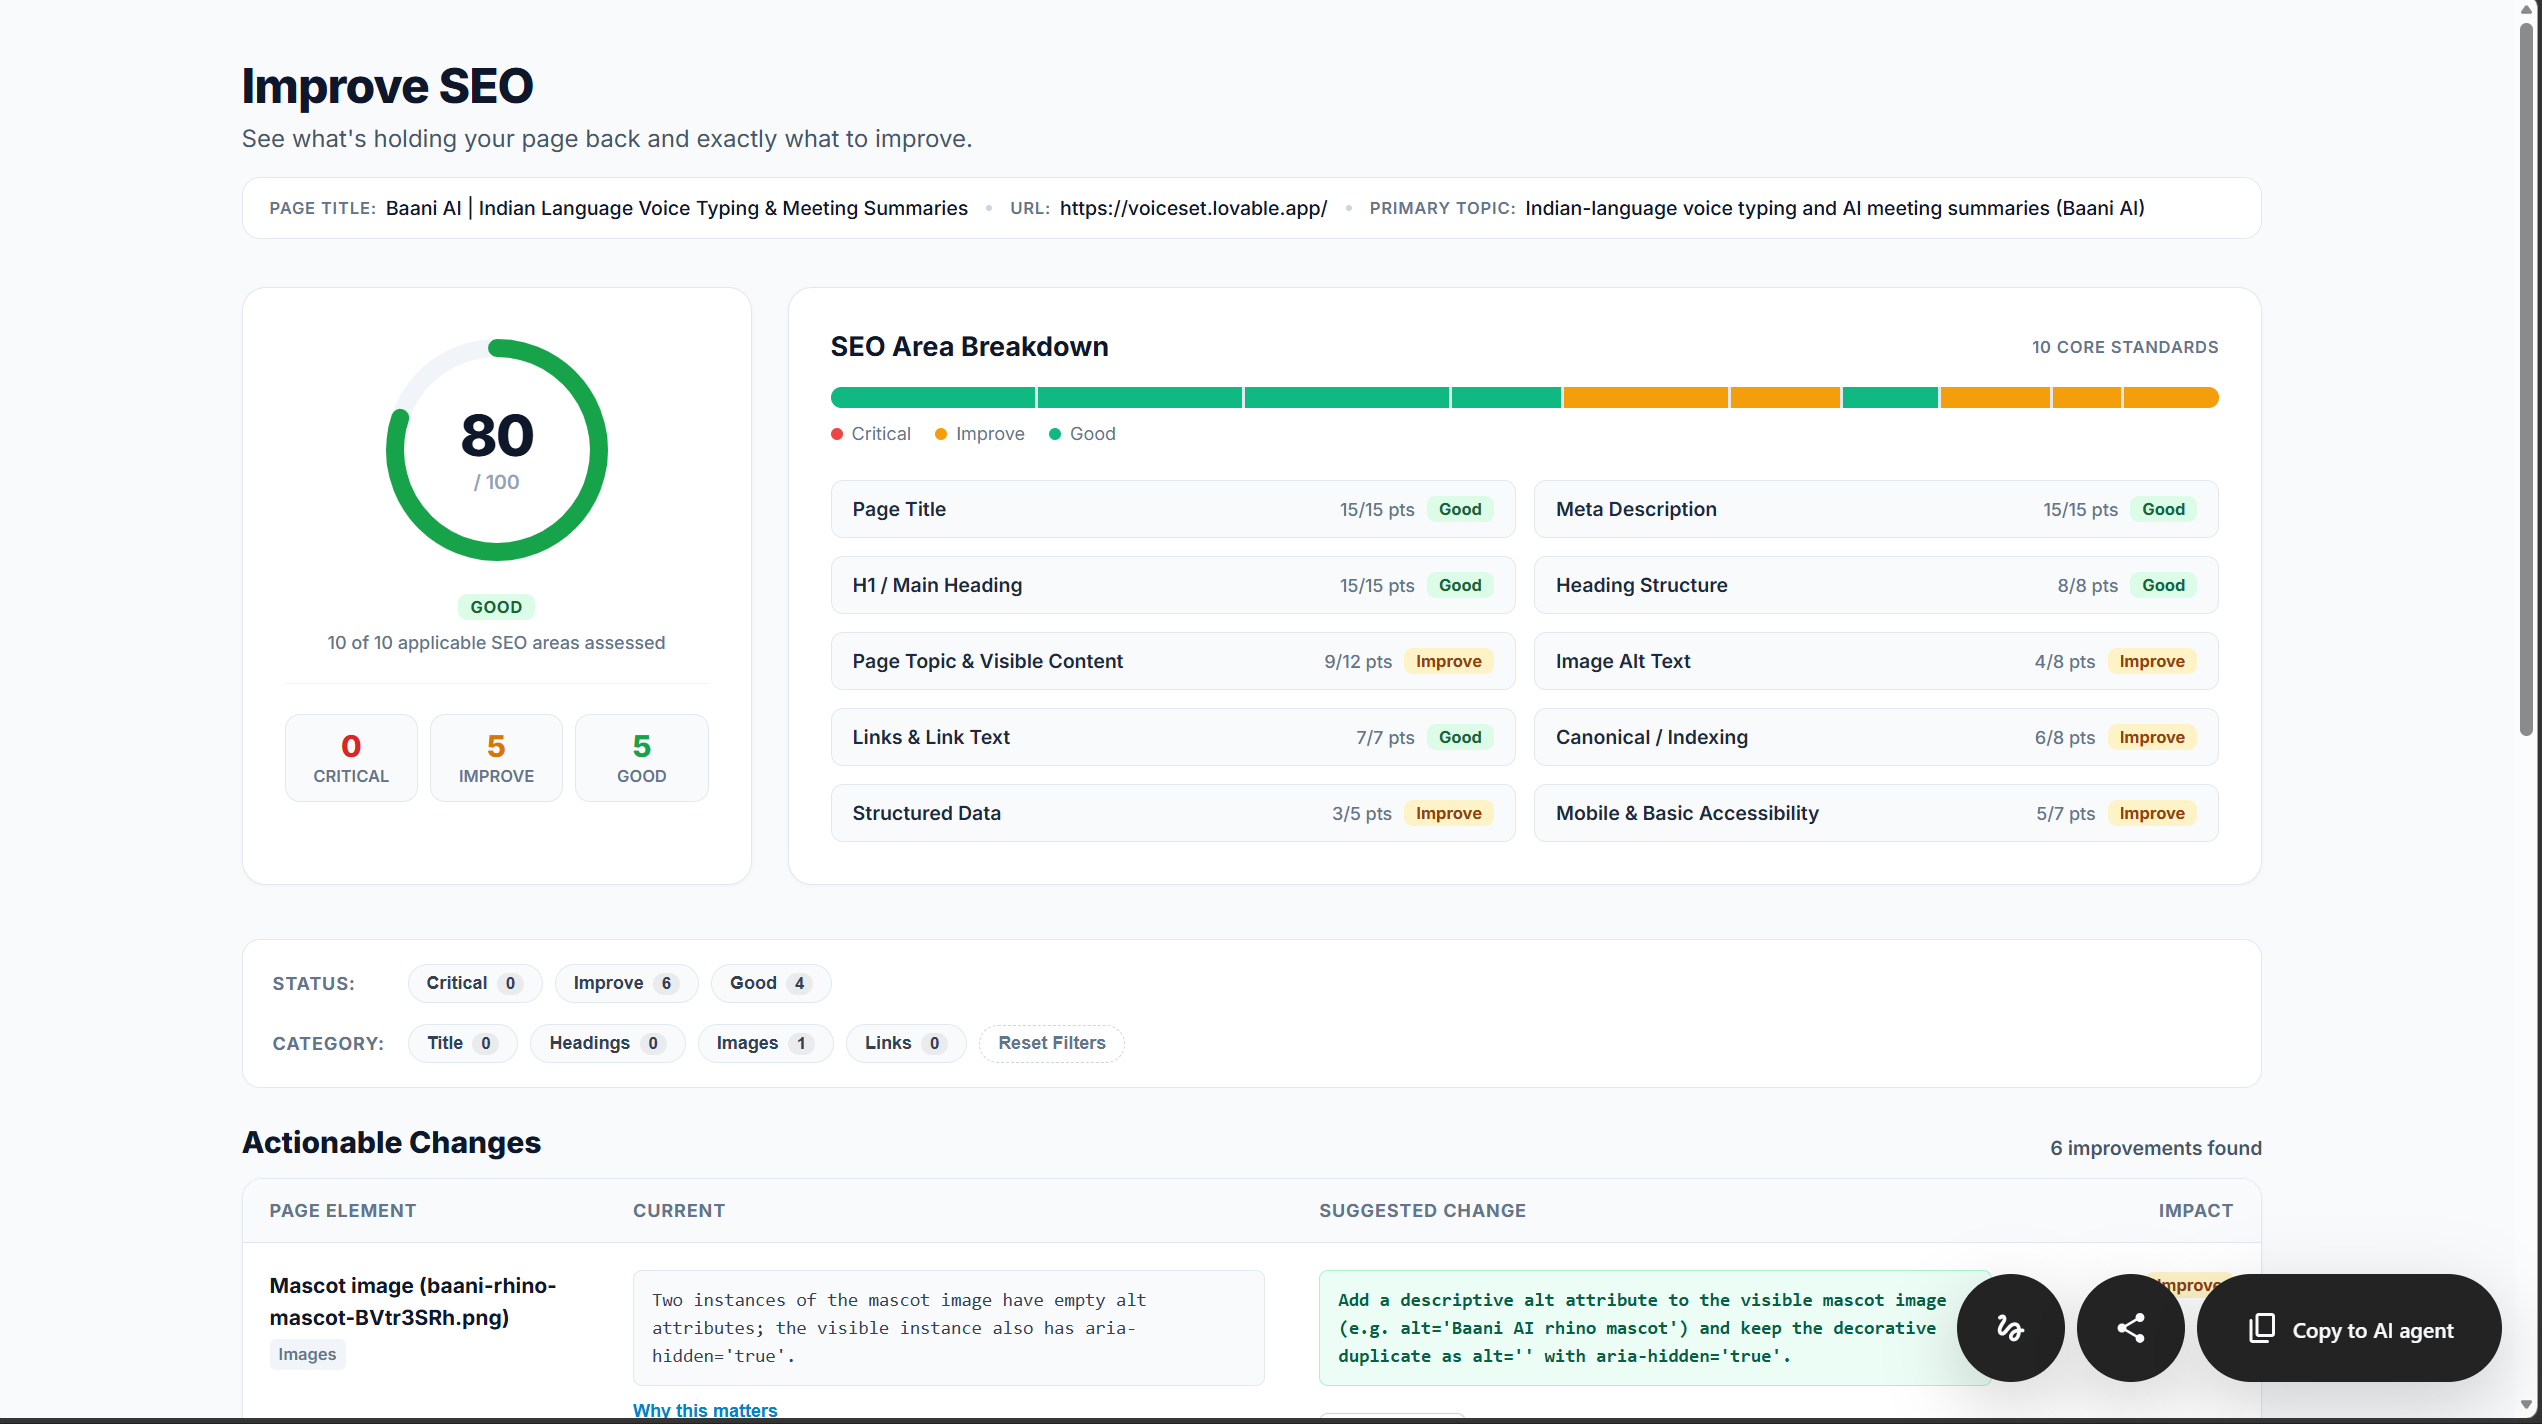Select the Image Alt Text card
The image size is (2542, 1424).
coord(1876,661)
